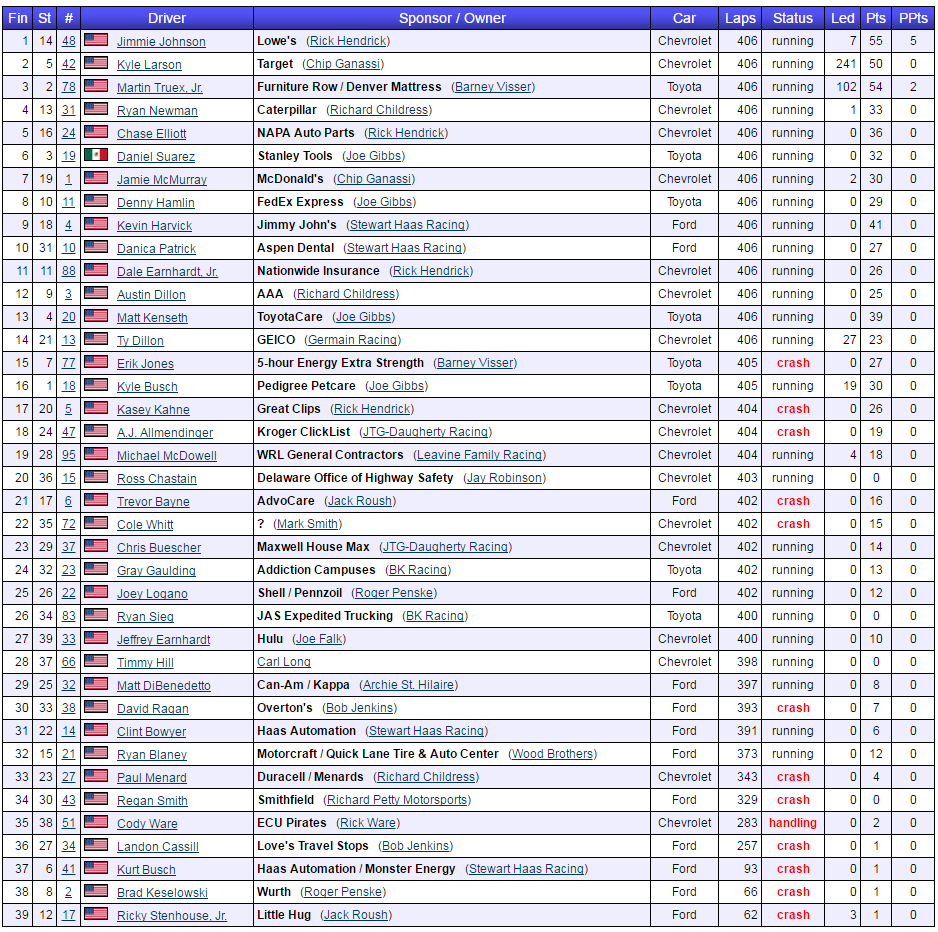Open Stewart Haas Racing link in Jimmy John's row
Image resolution: width=938 pixels, height=932 pixels.
(x=407, y=224)
